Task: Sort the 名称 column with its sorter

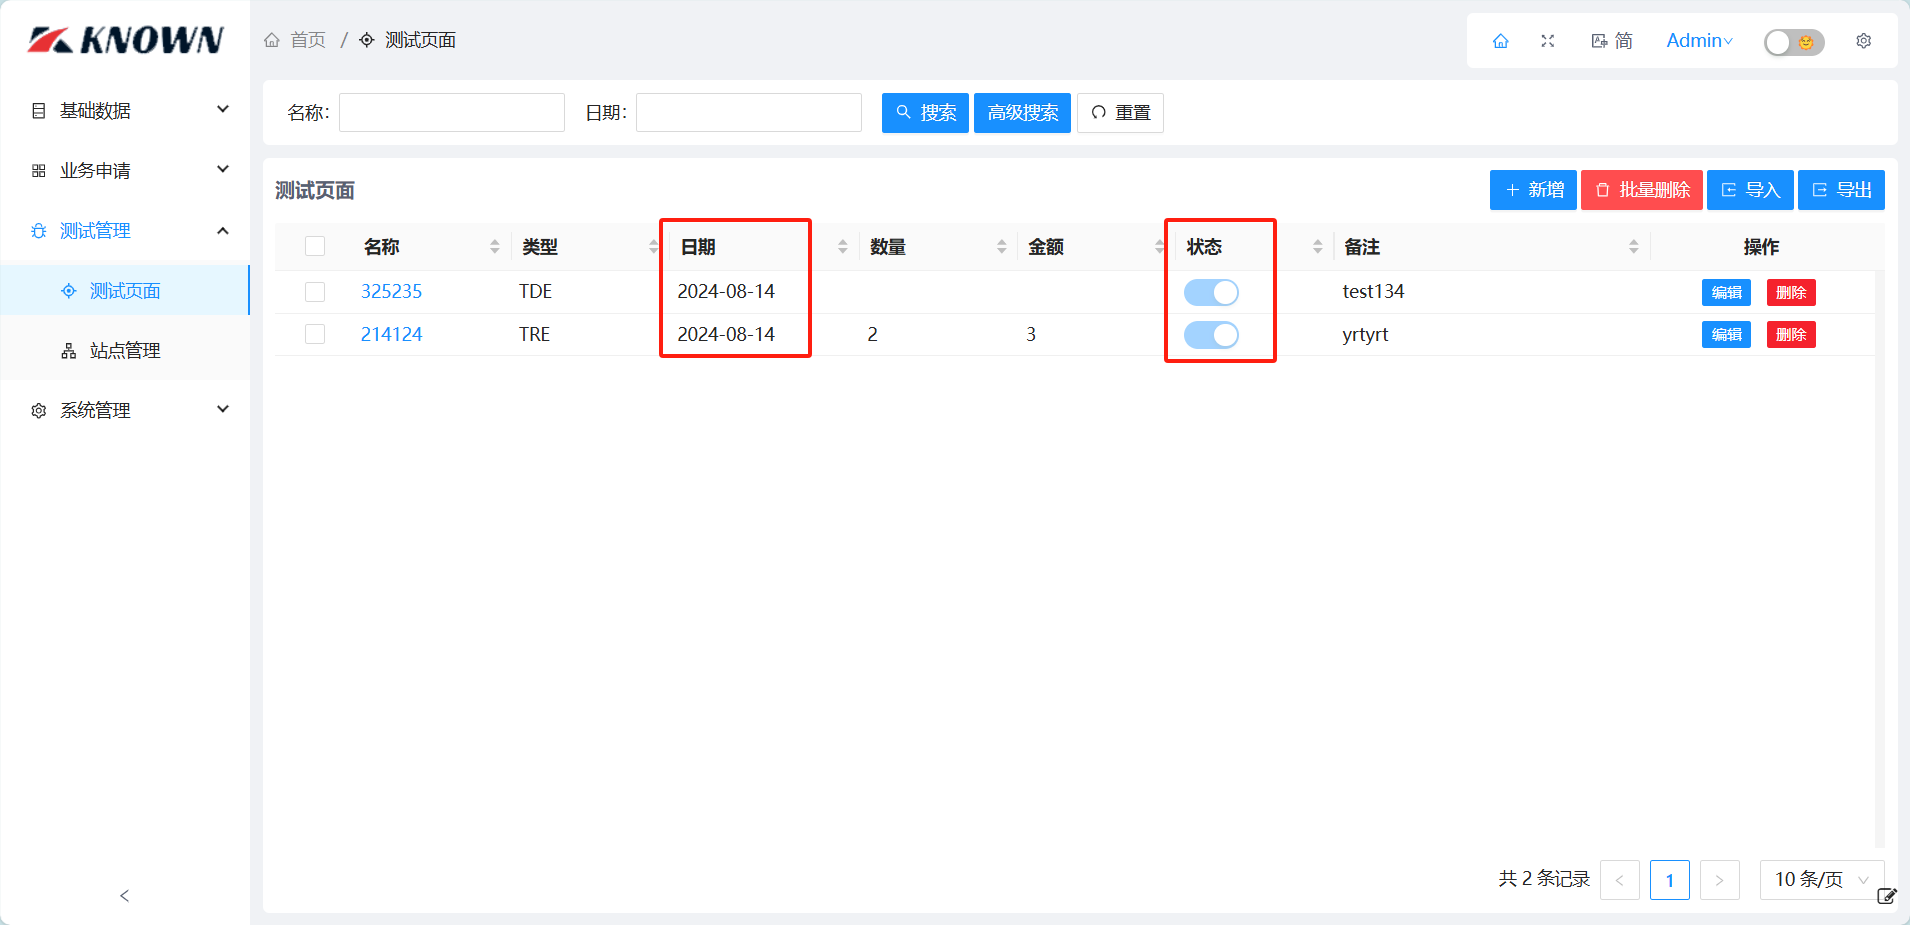Action: [x=495, y=247]
